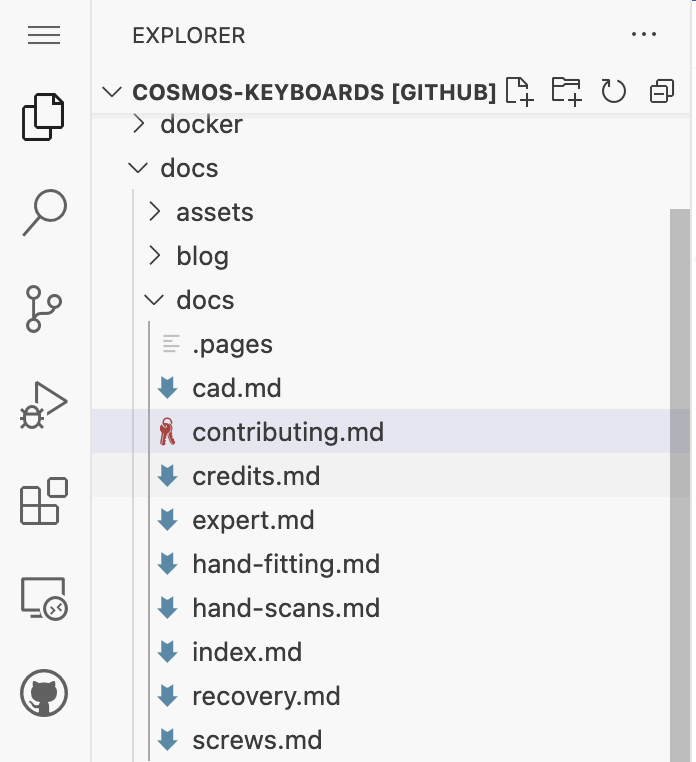
Task: Click the EXPLORER panel title
Action: pos(189,35)
